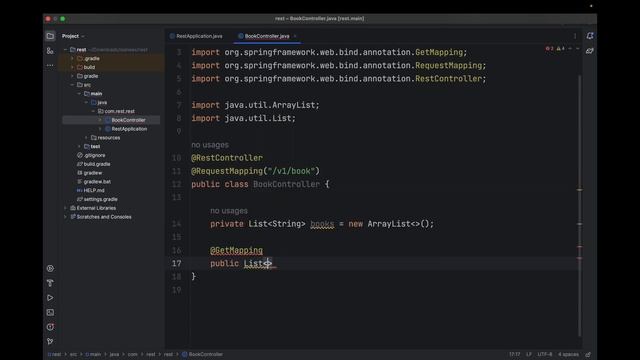The width and height of the screenshot is (640, 360).
Task: Click the HELP.md markdown file icon
Action: point(80,191)
